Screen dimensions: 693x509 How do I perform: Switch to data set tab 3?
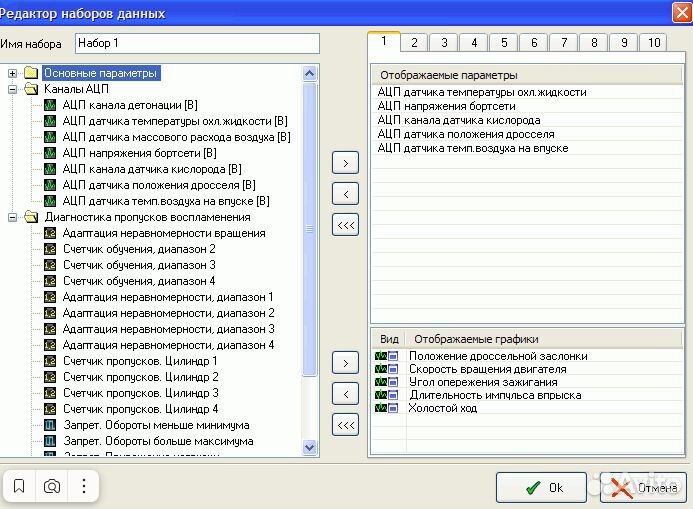click(444, 43)
